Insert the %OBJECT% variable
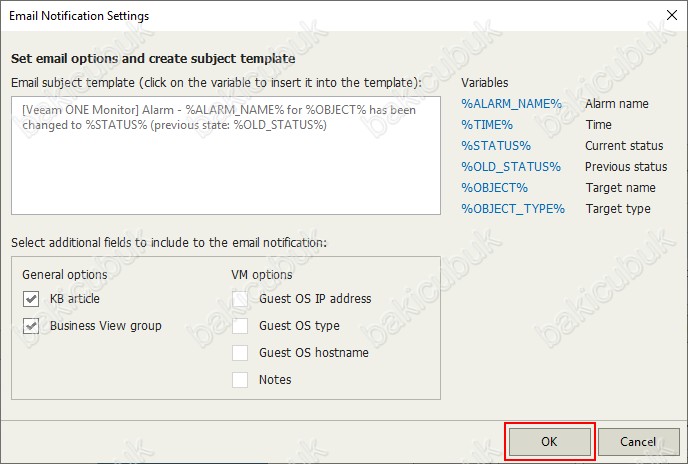 click(x=494, y=188)
